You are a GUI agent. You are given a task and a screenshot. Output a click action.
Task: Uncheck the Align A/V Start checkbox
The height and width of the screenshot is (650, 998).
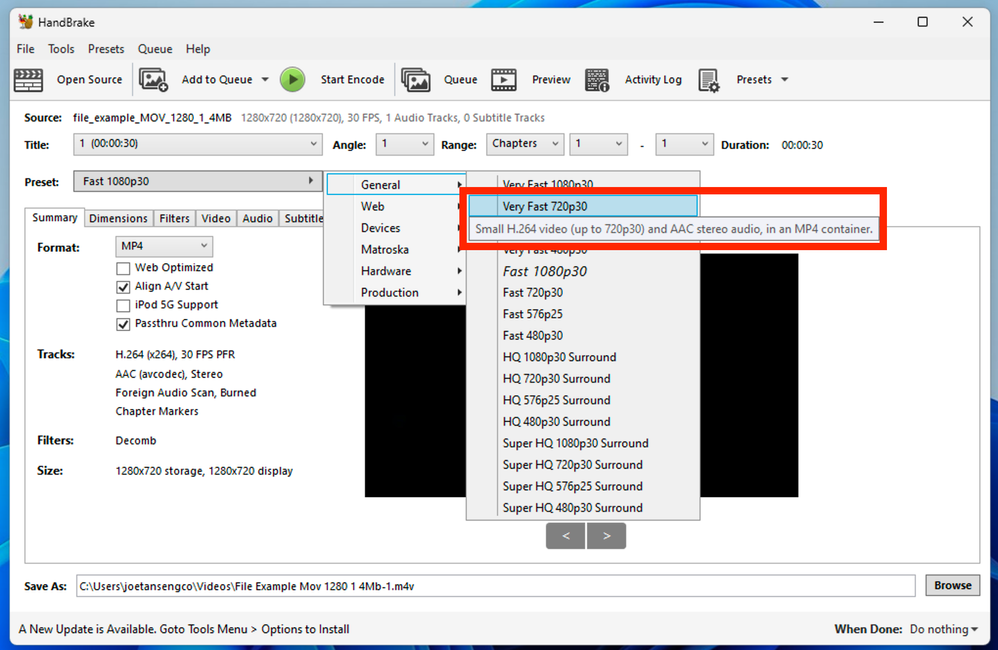(x=123, y=286)
